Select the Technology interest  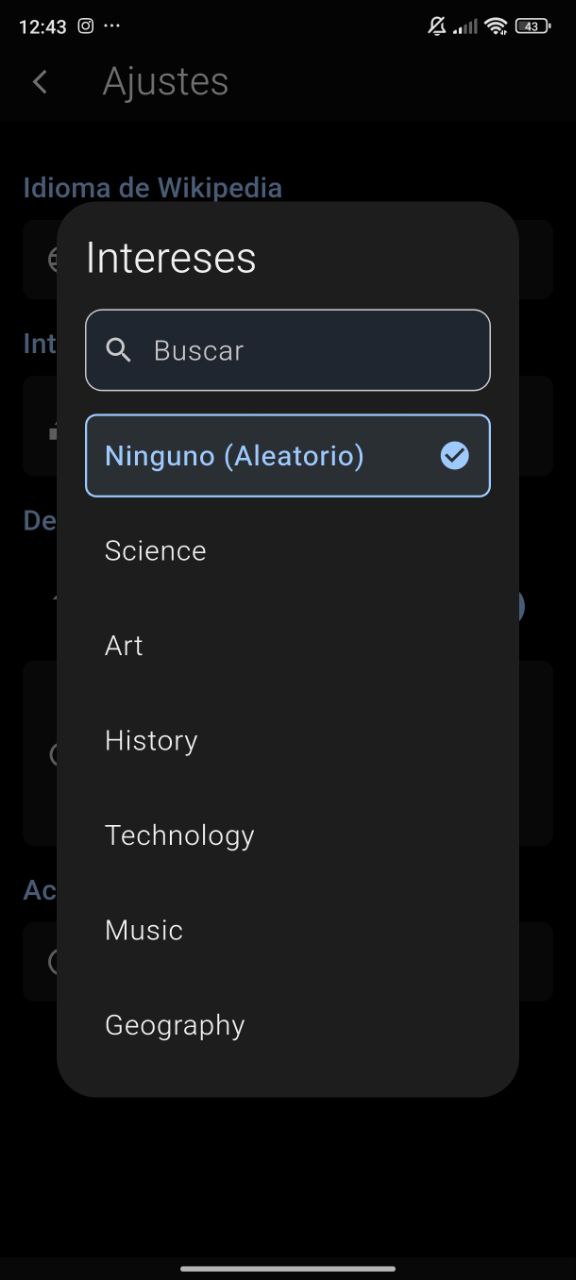(x=179, y=835)
